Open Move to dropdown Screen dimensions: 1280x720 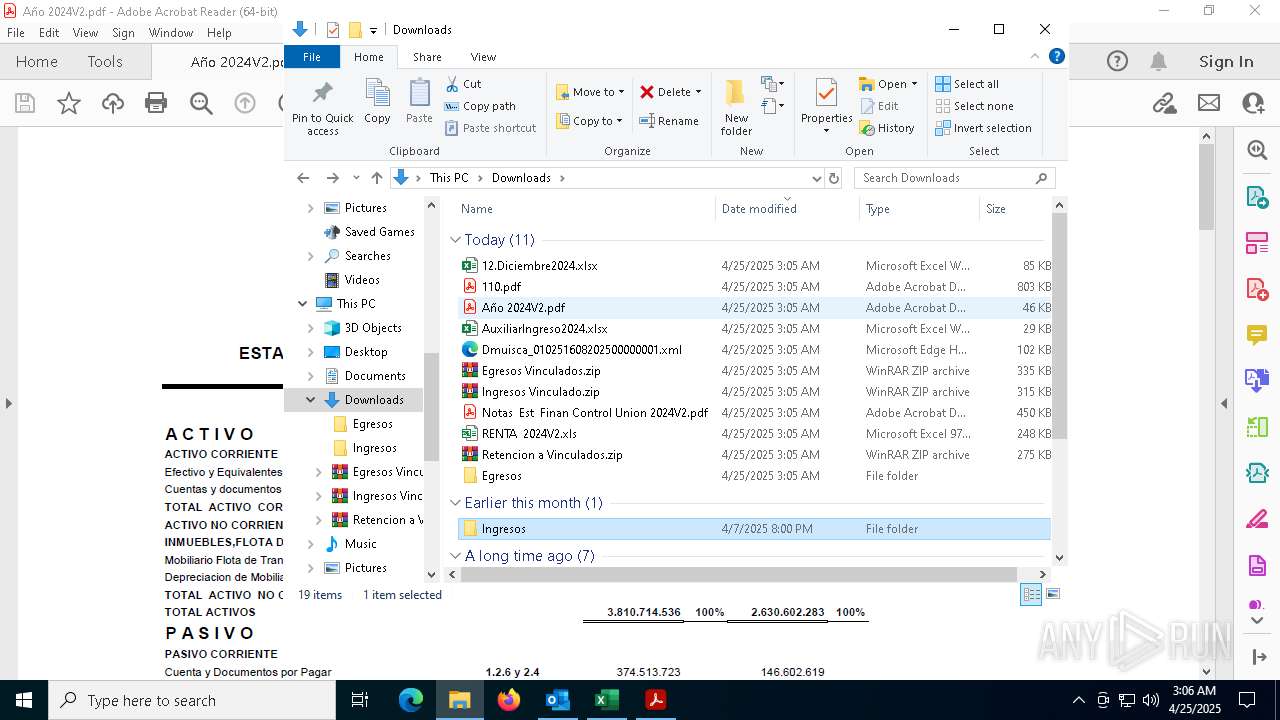[x=590, y=92]
